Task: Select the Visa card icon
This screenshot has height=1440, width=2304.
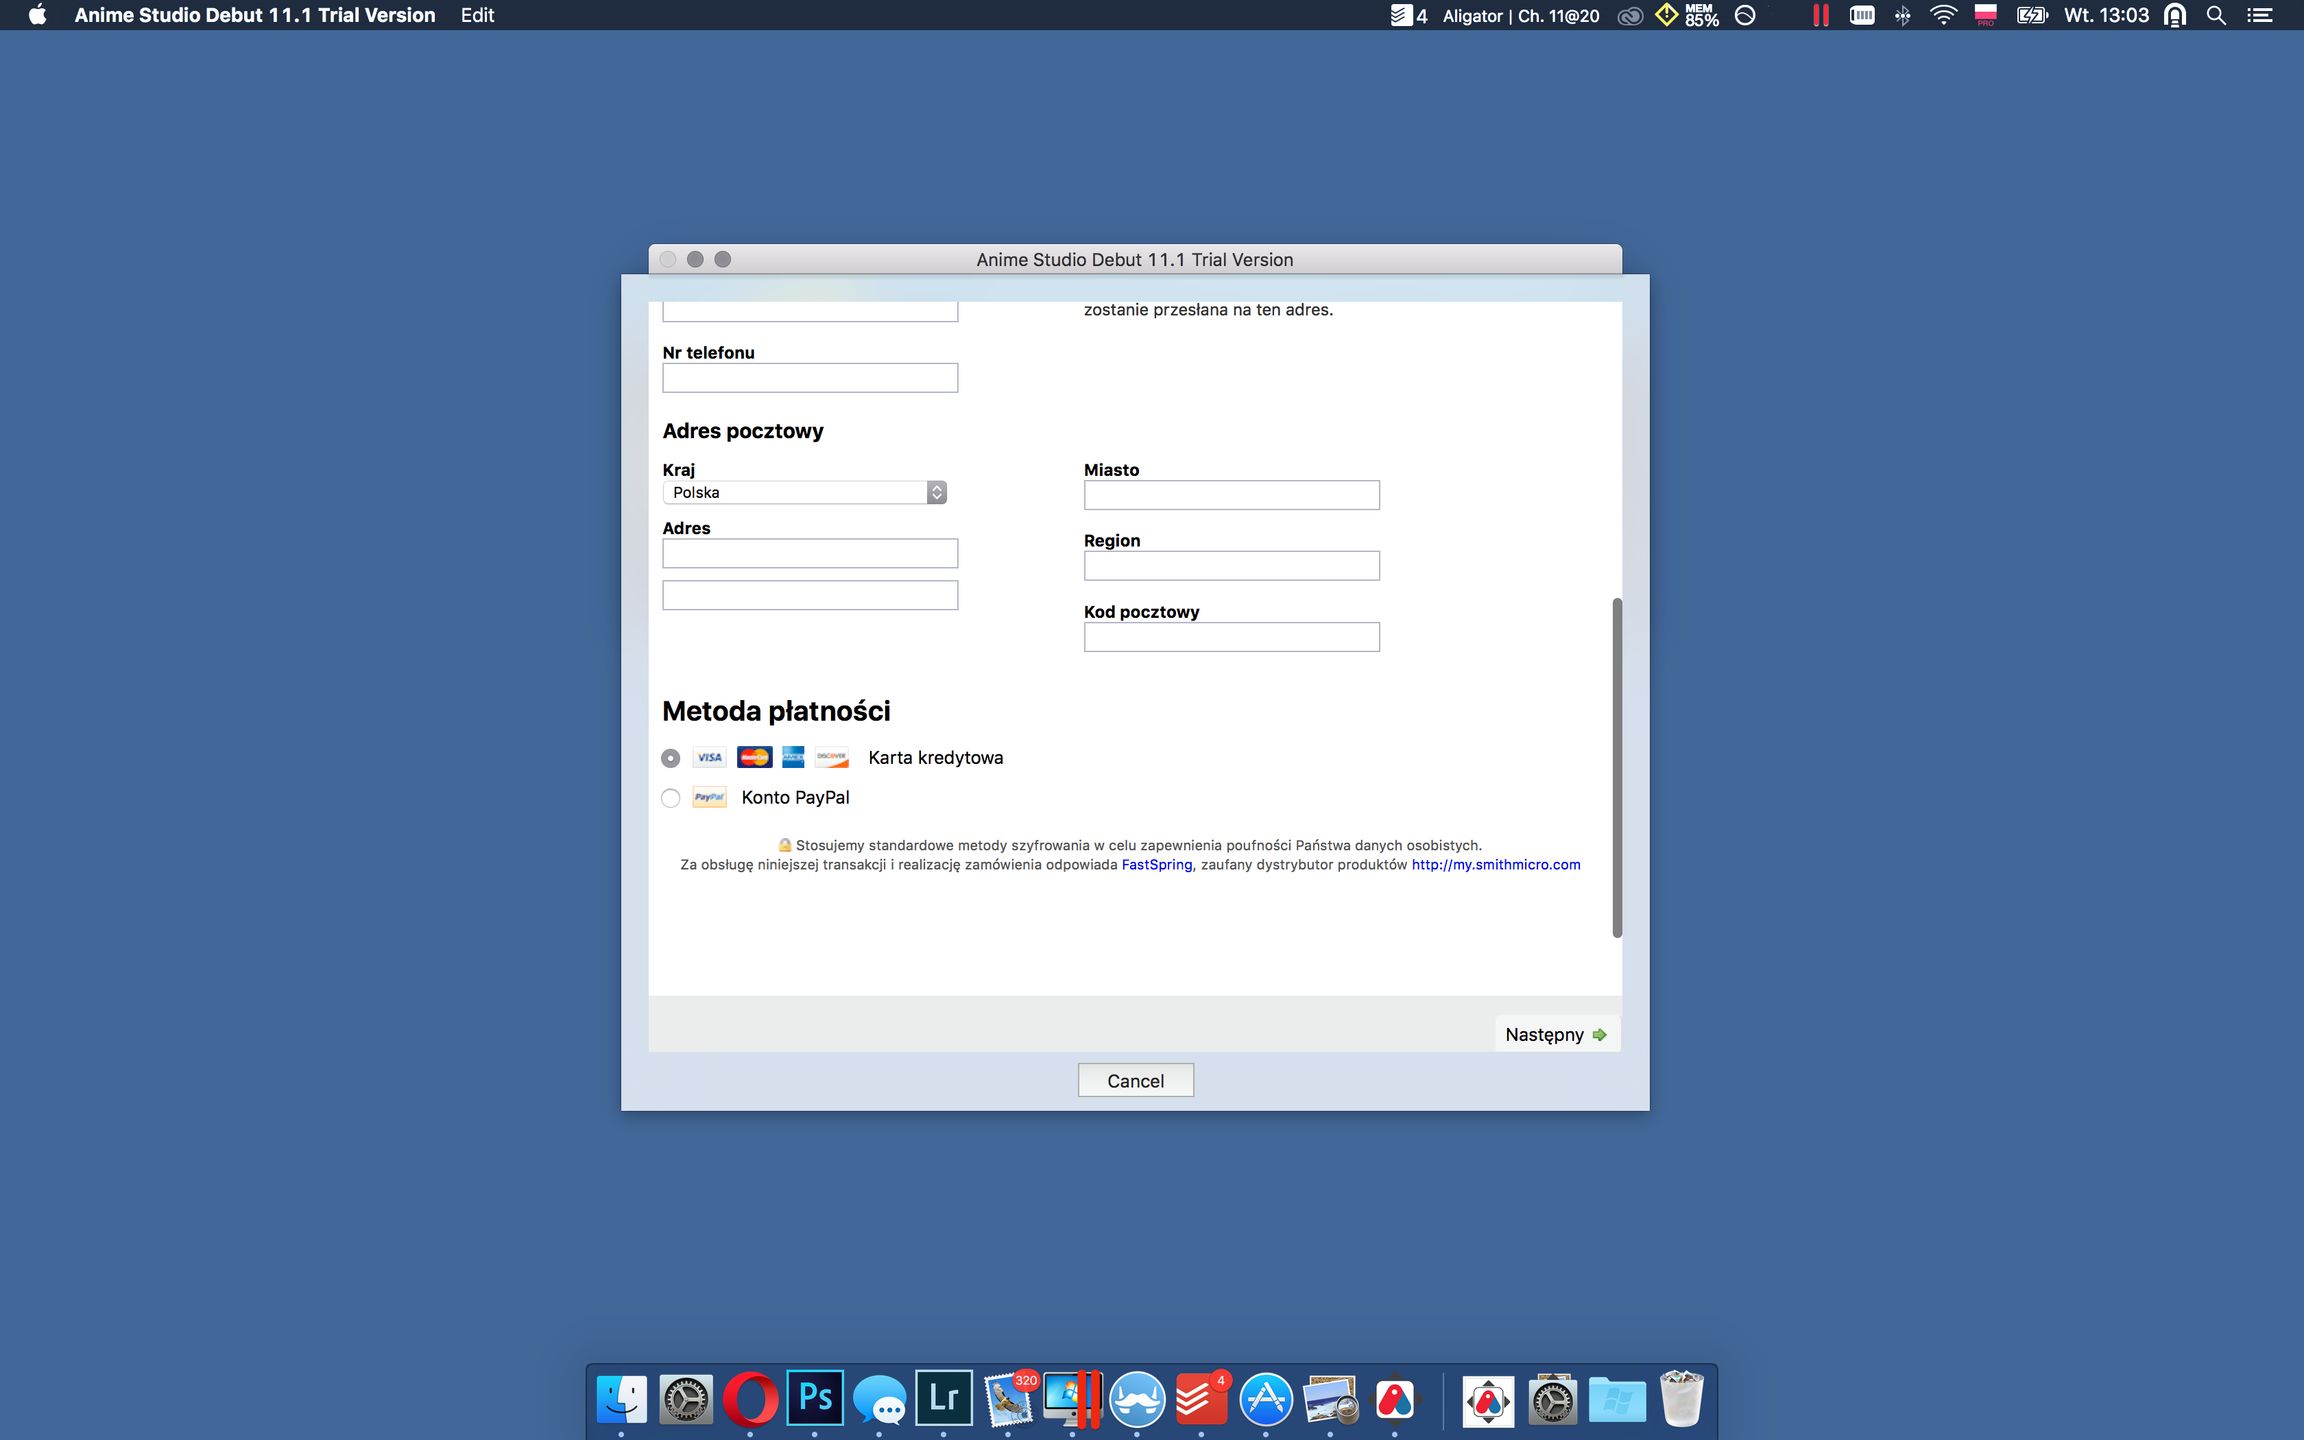Action: (x=709, y=757)
